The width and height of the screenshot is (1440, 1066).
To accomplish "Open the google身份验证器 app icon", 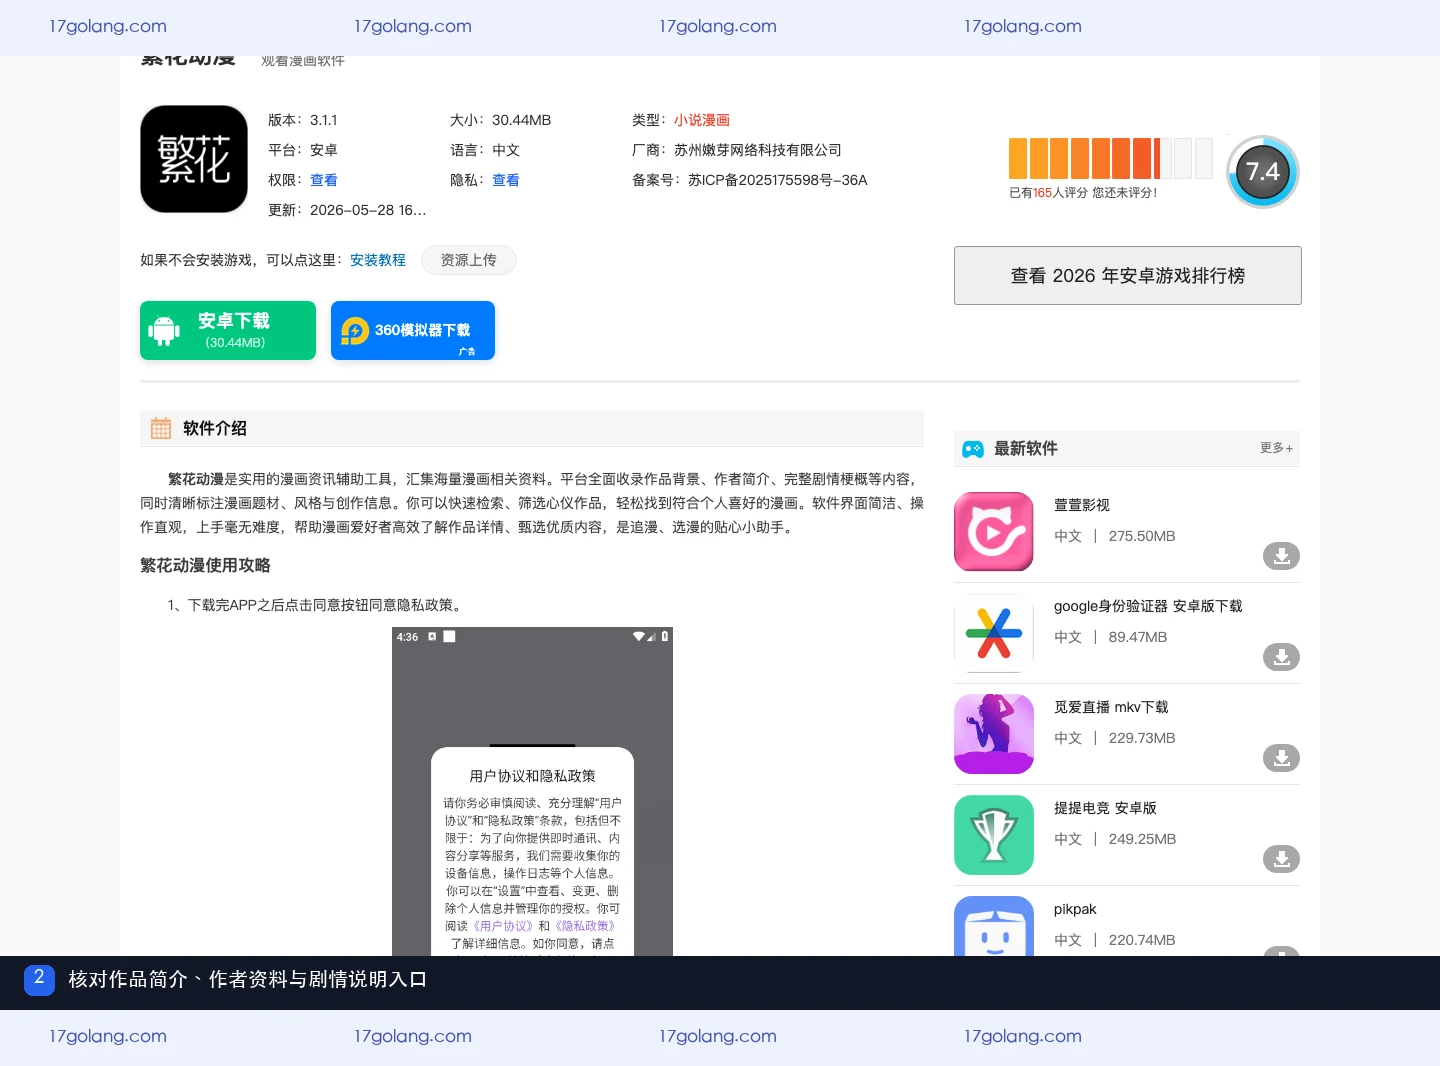I will [994, 632].
